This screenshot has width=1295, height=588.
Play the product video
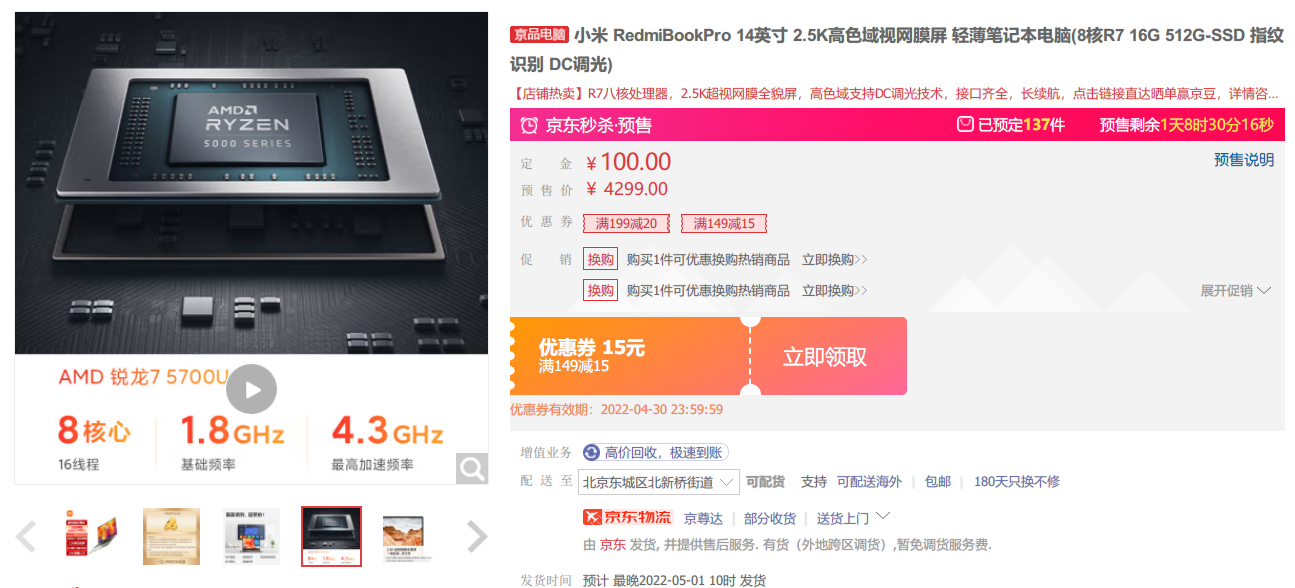251,390
